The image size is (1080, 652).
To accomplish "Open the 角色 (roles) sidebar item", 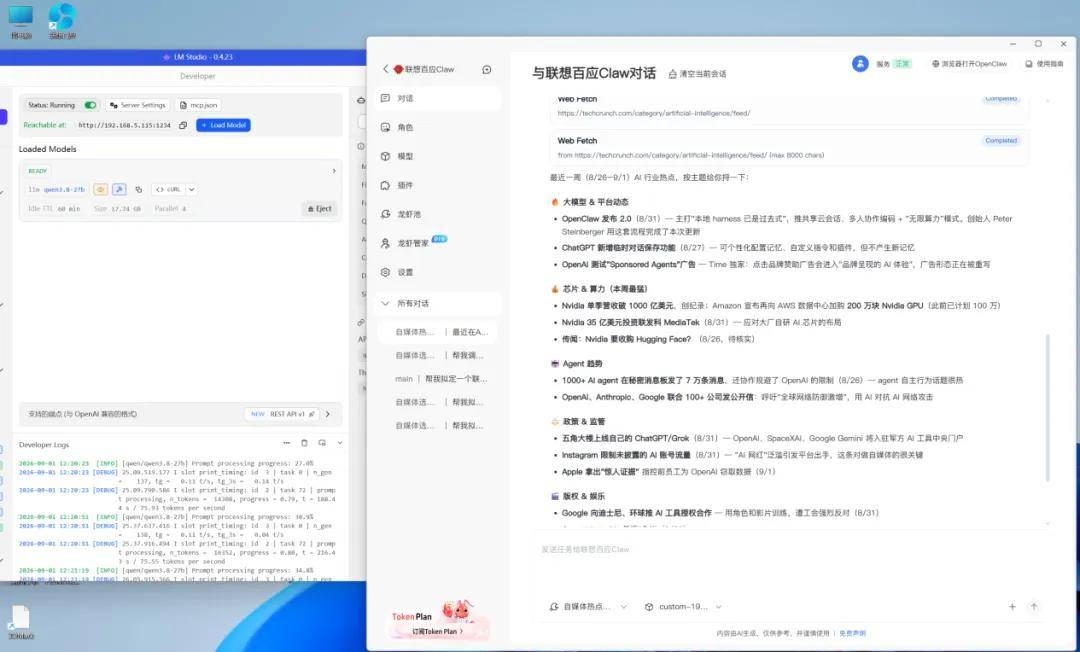I will pyautogui.click(x=438, y=127).
